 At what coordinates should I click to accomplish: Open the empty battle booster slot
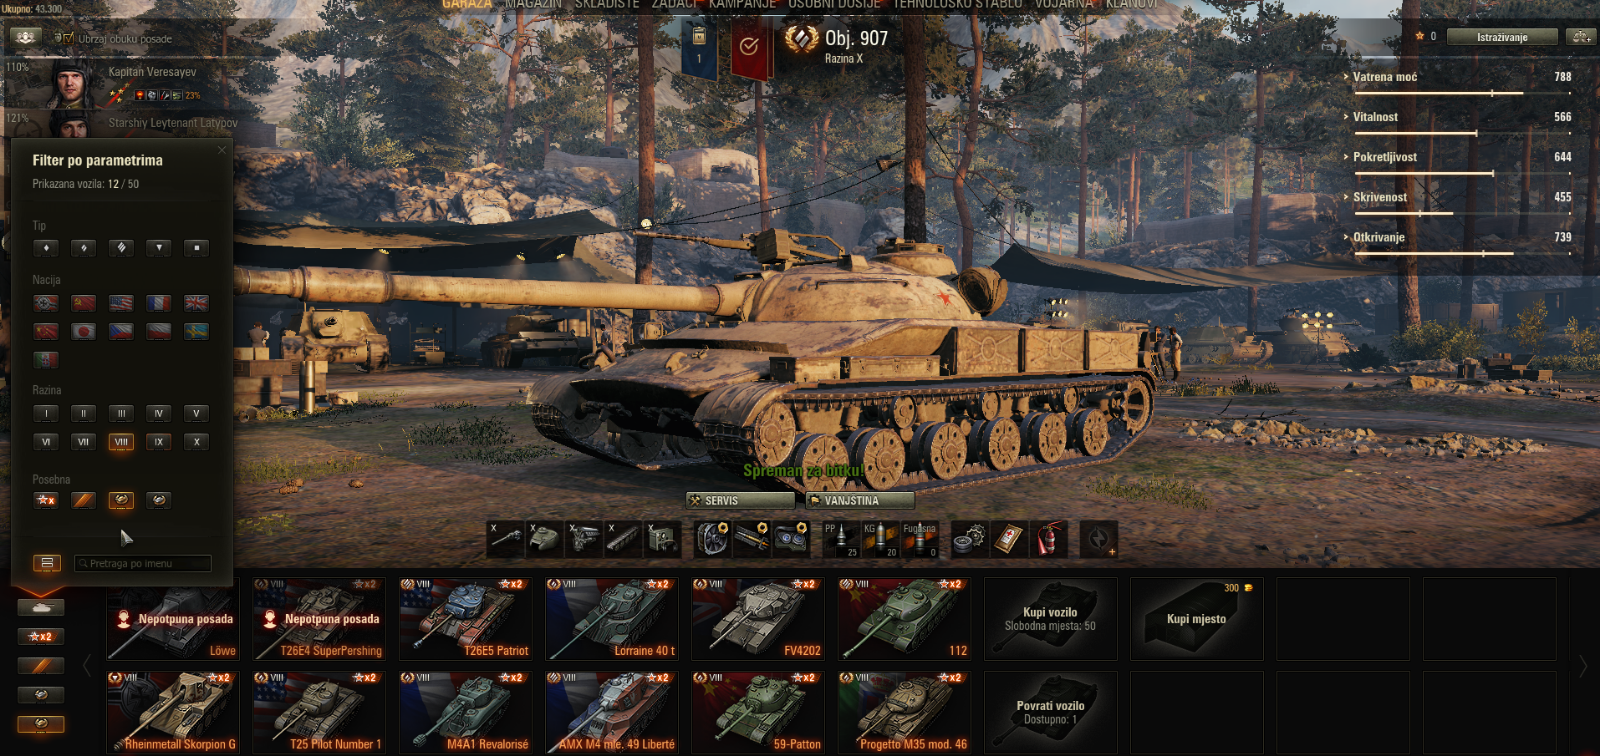click(x=1099, y=539)
